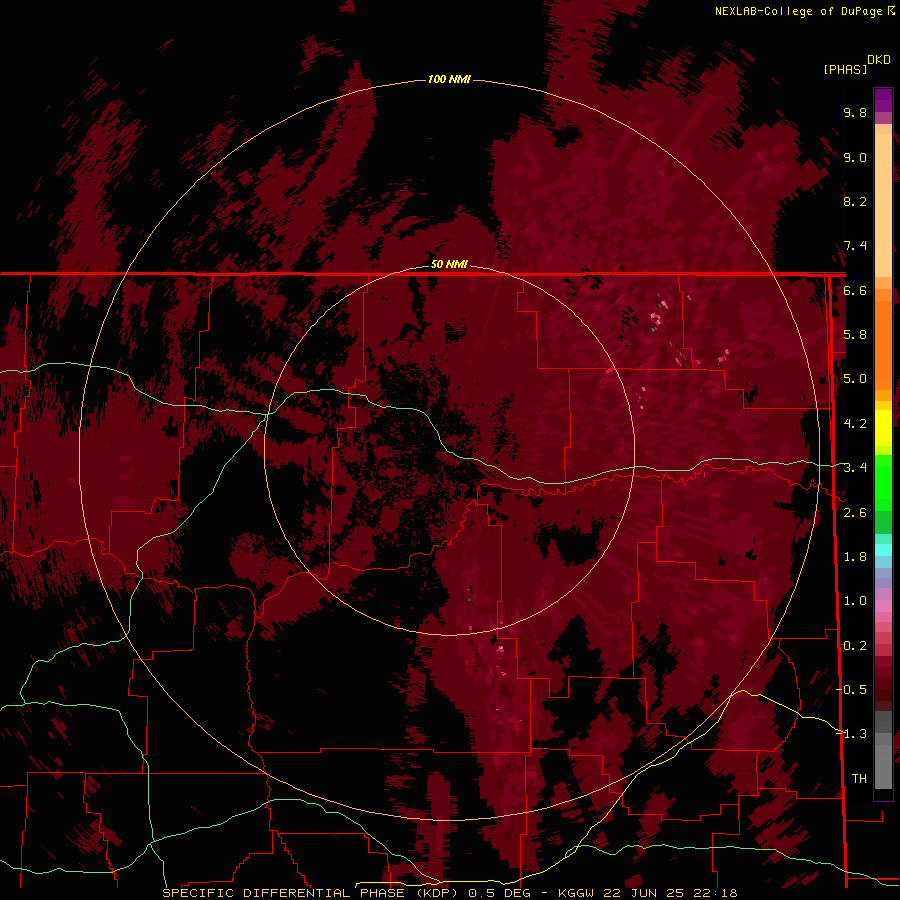Pick the purple segment of the color bar
Screen dimensions: 900x900
883,100
